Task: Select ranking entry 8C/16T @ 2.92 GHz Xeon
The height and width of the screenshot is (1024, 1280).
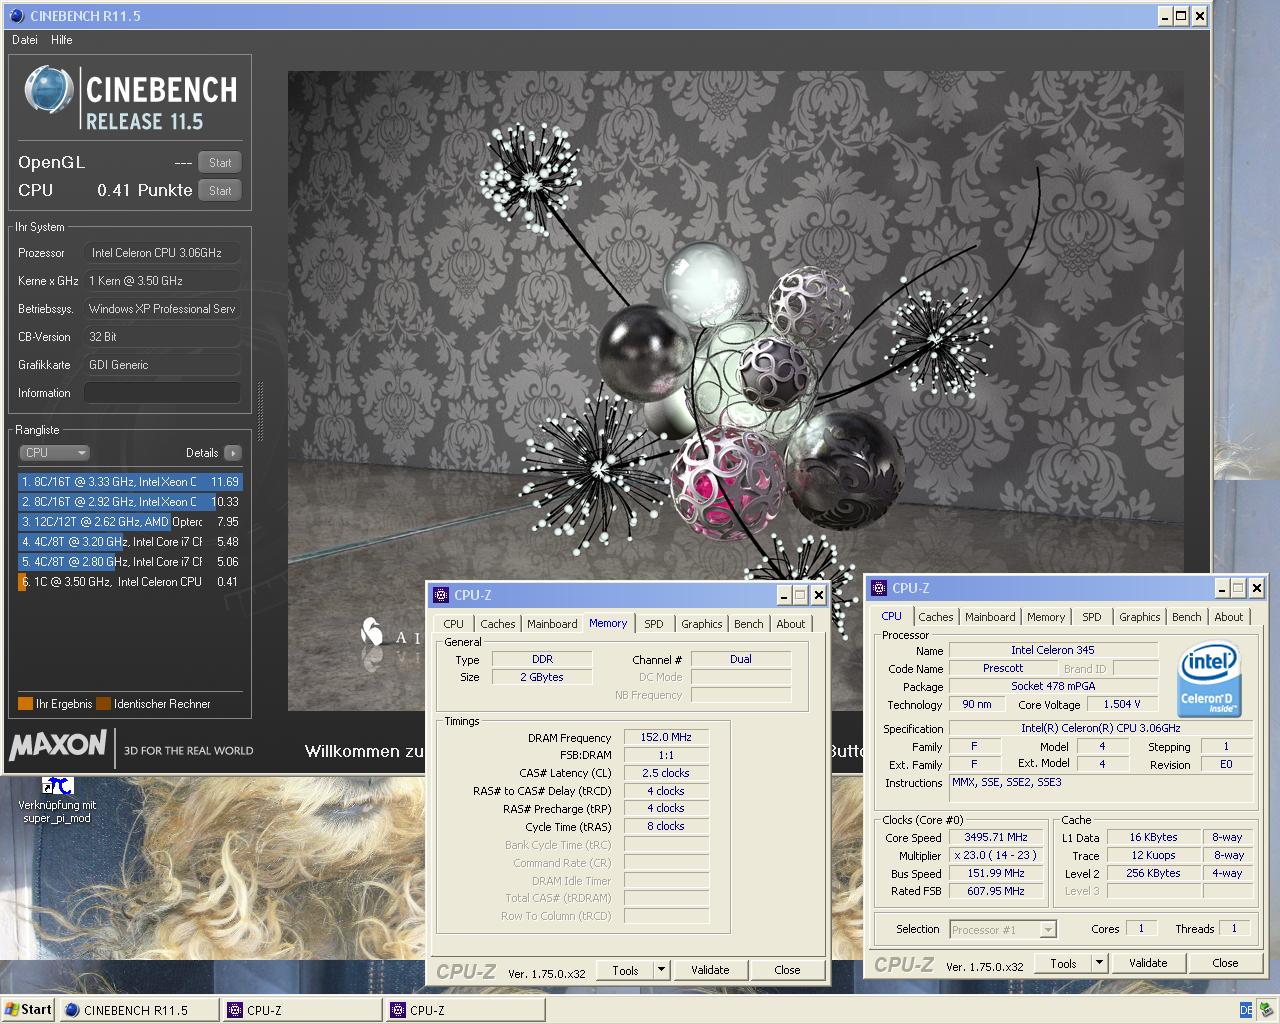Action: pyautogui.click(x=130, y=502)
